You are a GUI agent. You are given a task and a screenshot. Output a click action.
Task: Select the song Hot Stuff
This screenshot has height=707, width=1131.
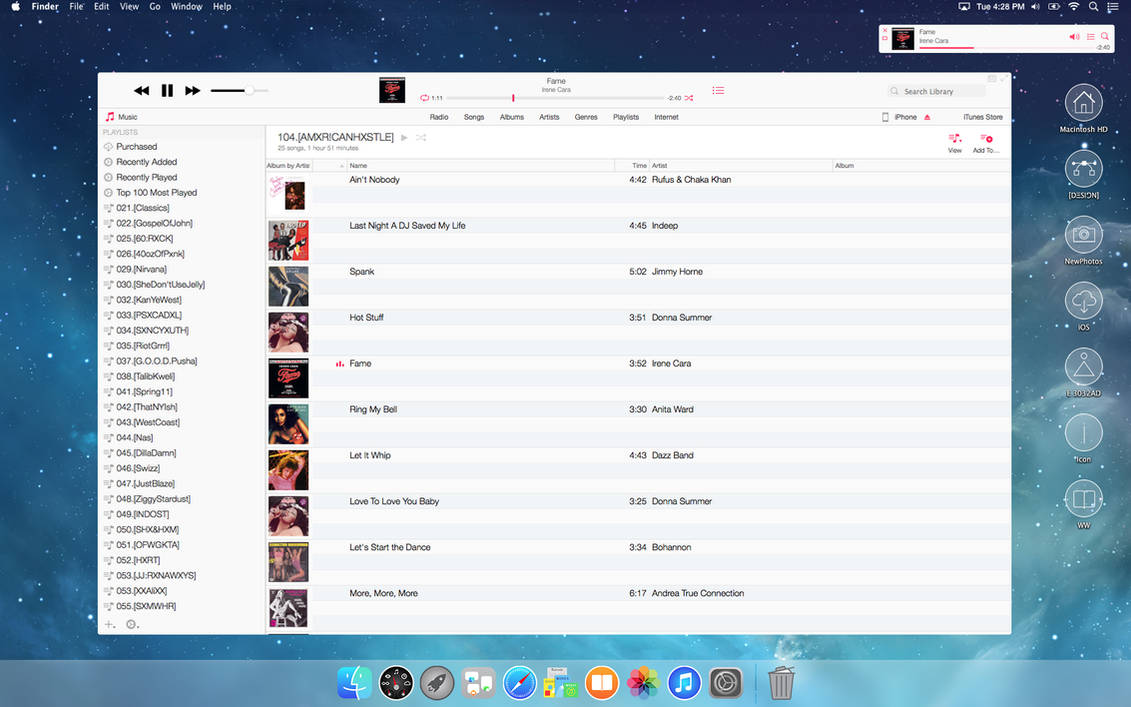[366, 317]
